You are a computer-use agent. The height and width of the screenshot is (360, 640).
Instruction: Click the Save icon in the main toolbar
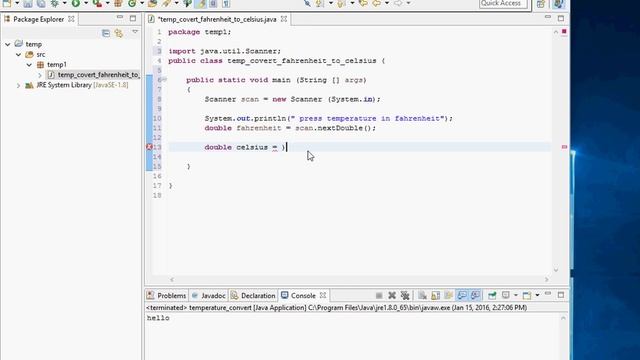point(28,4)
